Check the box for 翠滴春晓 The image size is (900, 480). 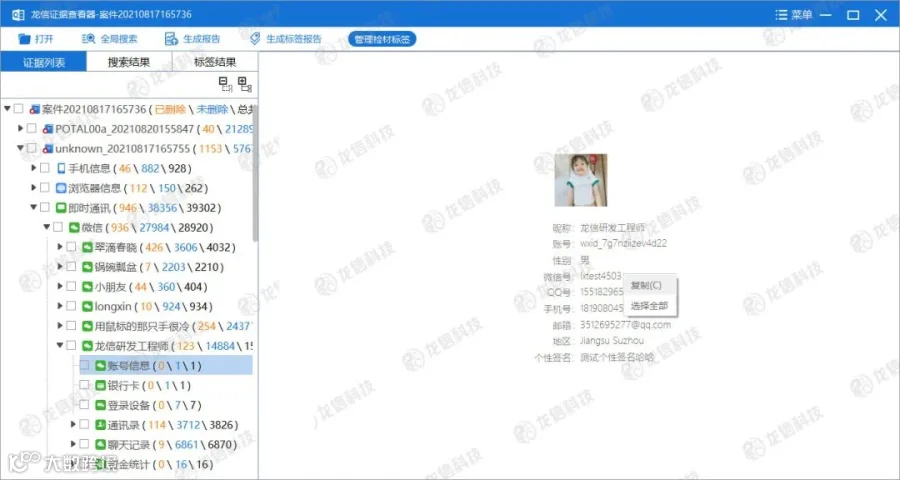pyautogui.click(x=71, y=247)
